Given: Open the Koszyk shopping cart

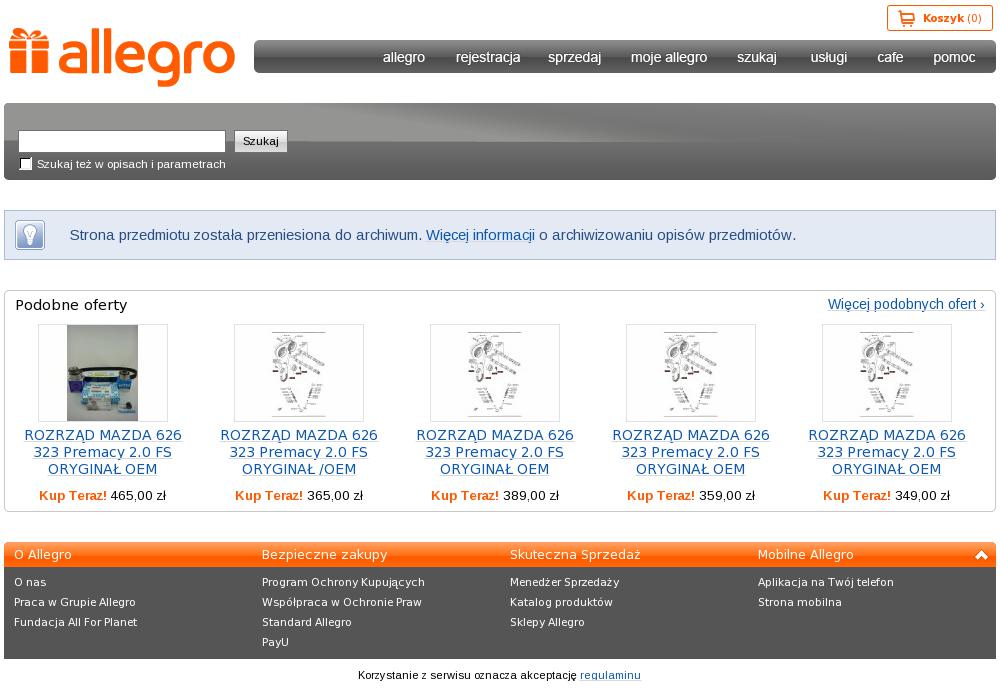Looking at the screenshot, I should (939, 18).
